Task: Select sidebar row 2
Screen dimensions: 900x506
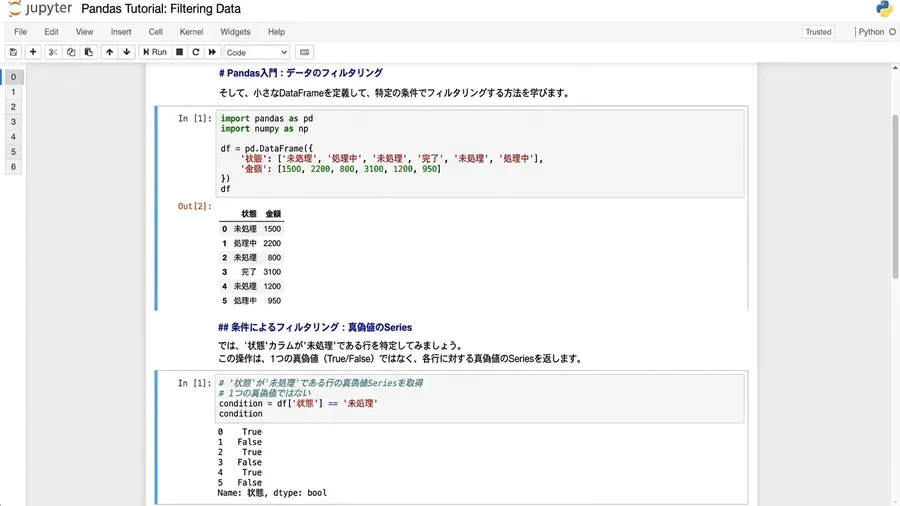Action: click(13, 107)
